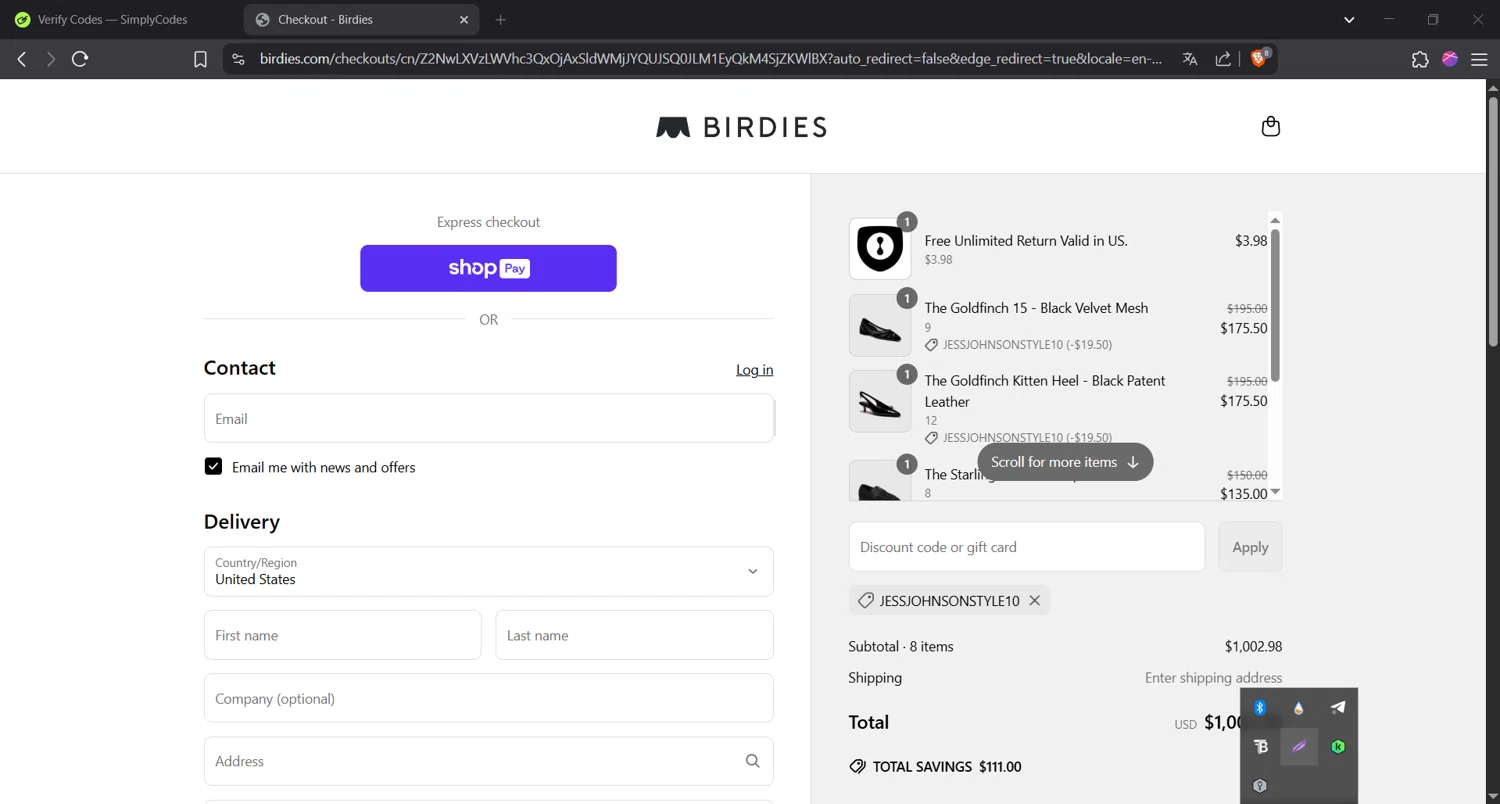This screenshot has height=804, width=1500.
Task: Click the Subtotal $1,002.98 amount
Action: [x=1253, y=646]
